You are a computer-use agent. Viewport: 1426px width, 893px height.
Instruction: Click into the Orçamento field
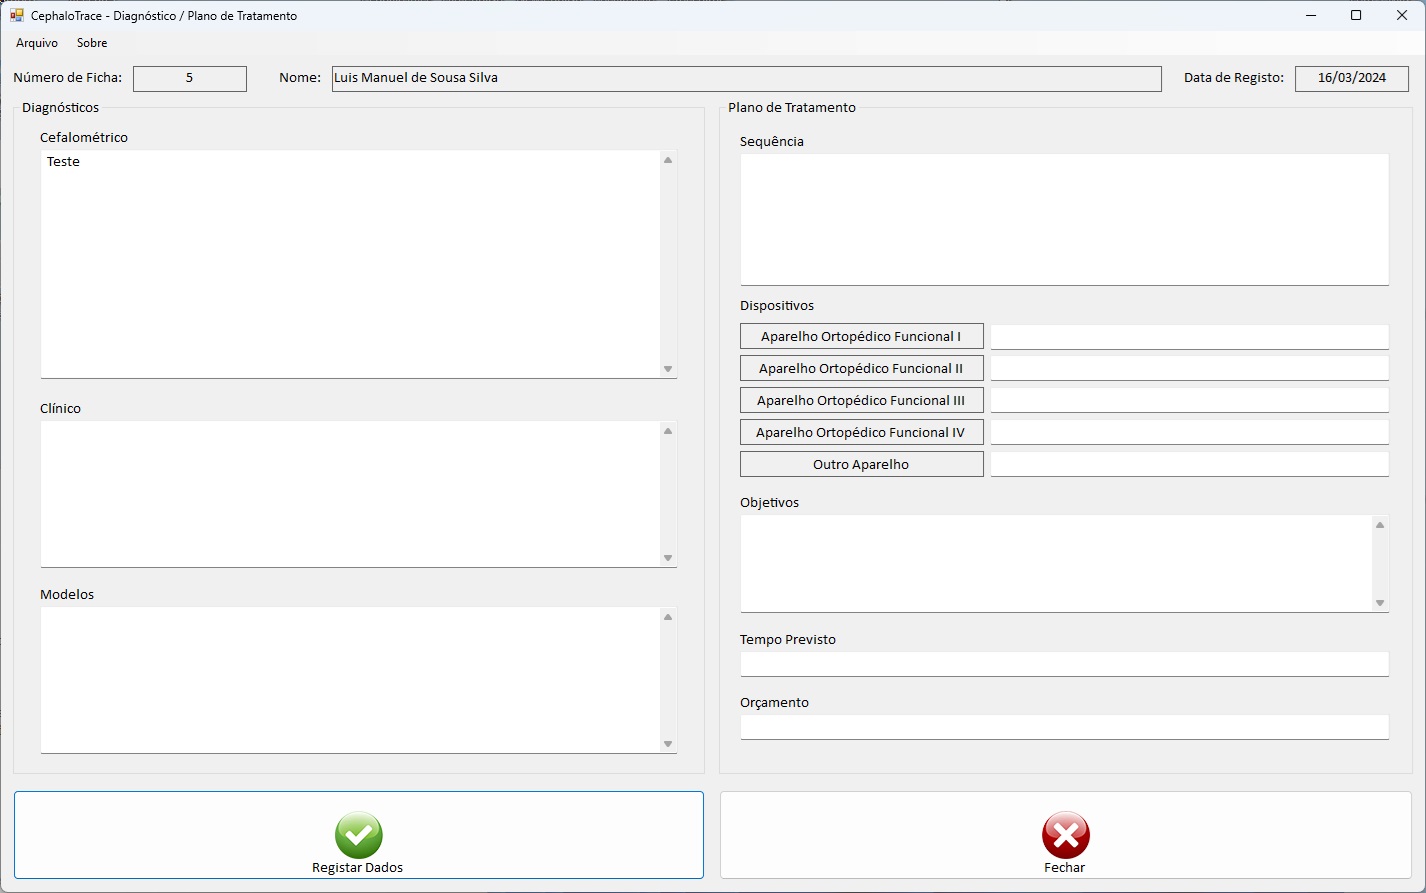1064,726
